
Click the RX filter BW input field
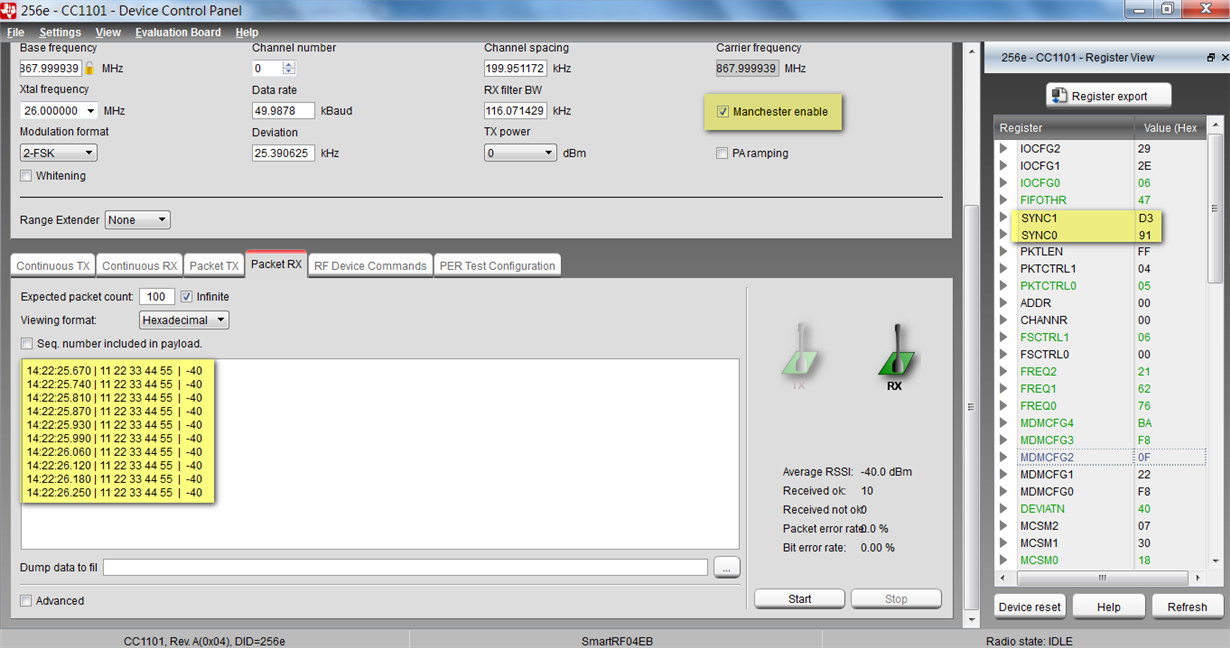point(515,111)
